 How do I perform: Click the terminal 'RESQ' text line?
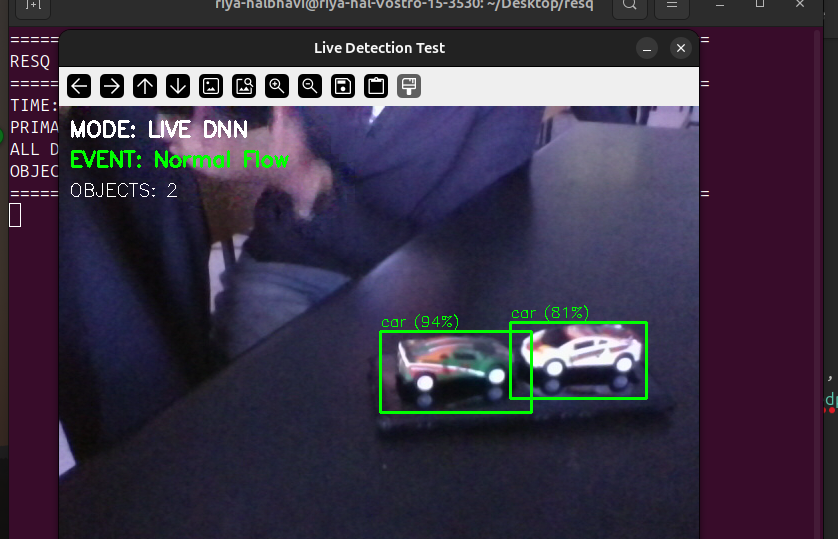tap(30, 61)
